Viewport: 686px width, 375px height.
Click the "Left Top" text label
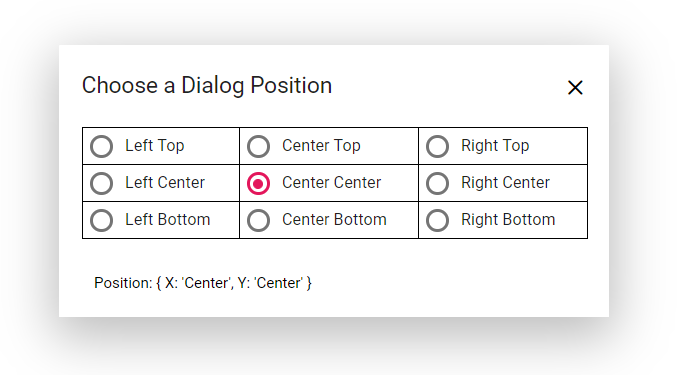coord(154,146)
